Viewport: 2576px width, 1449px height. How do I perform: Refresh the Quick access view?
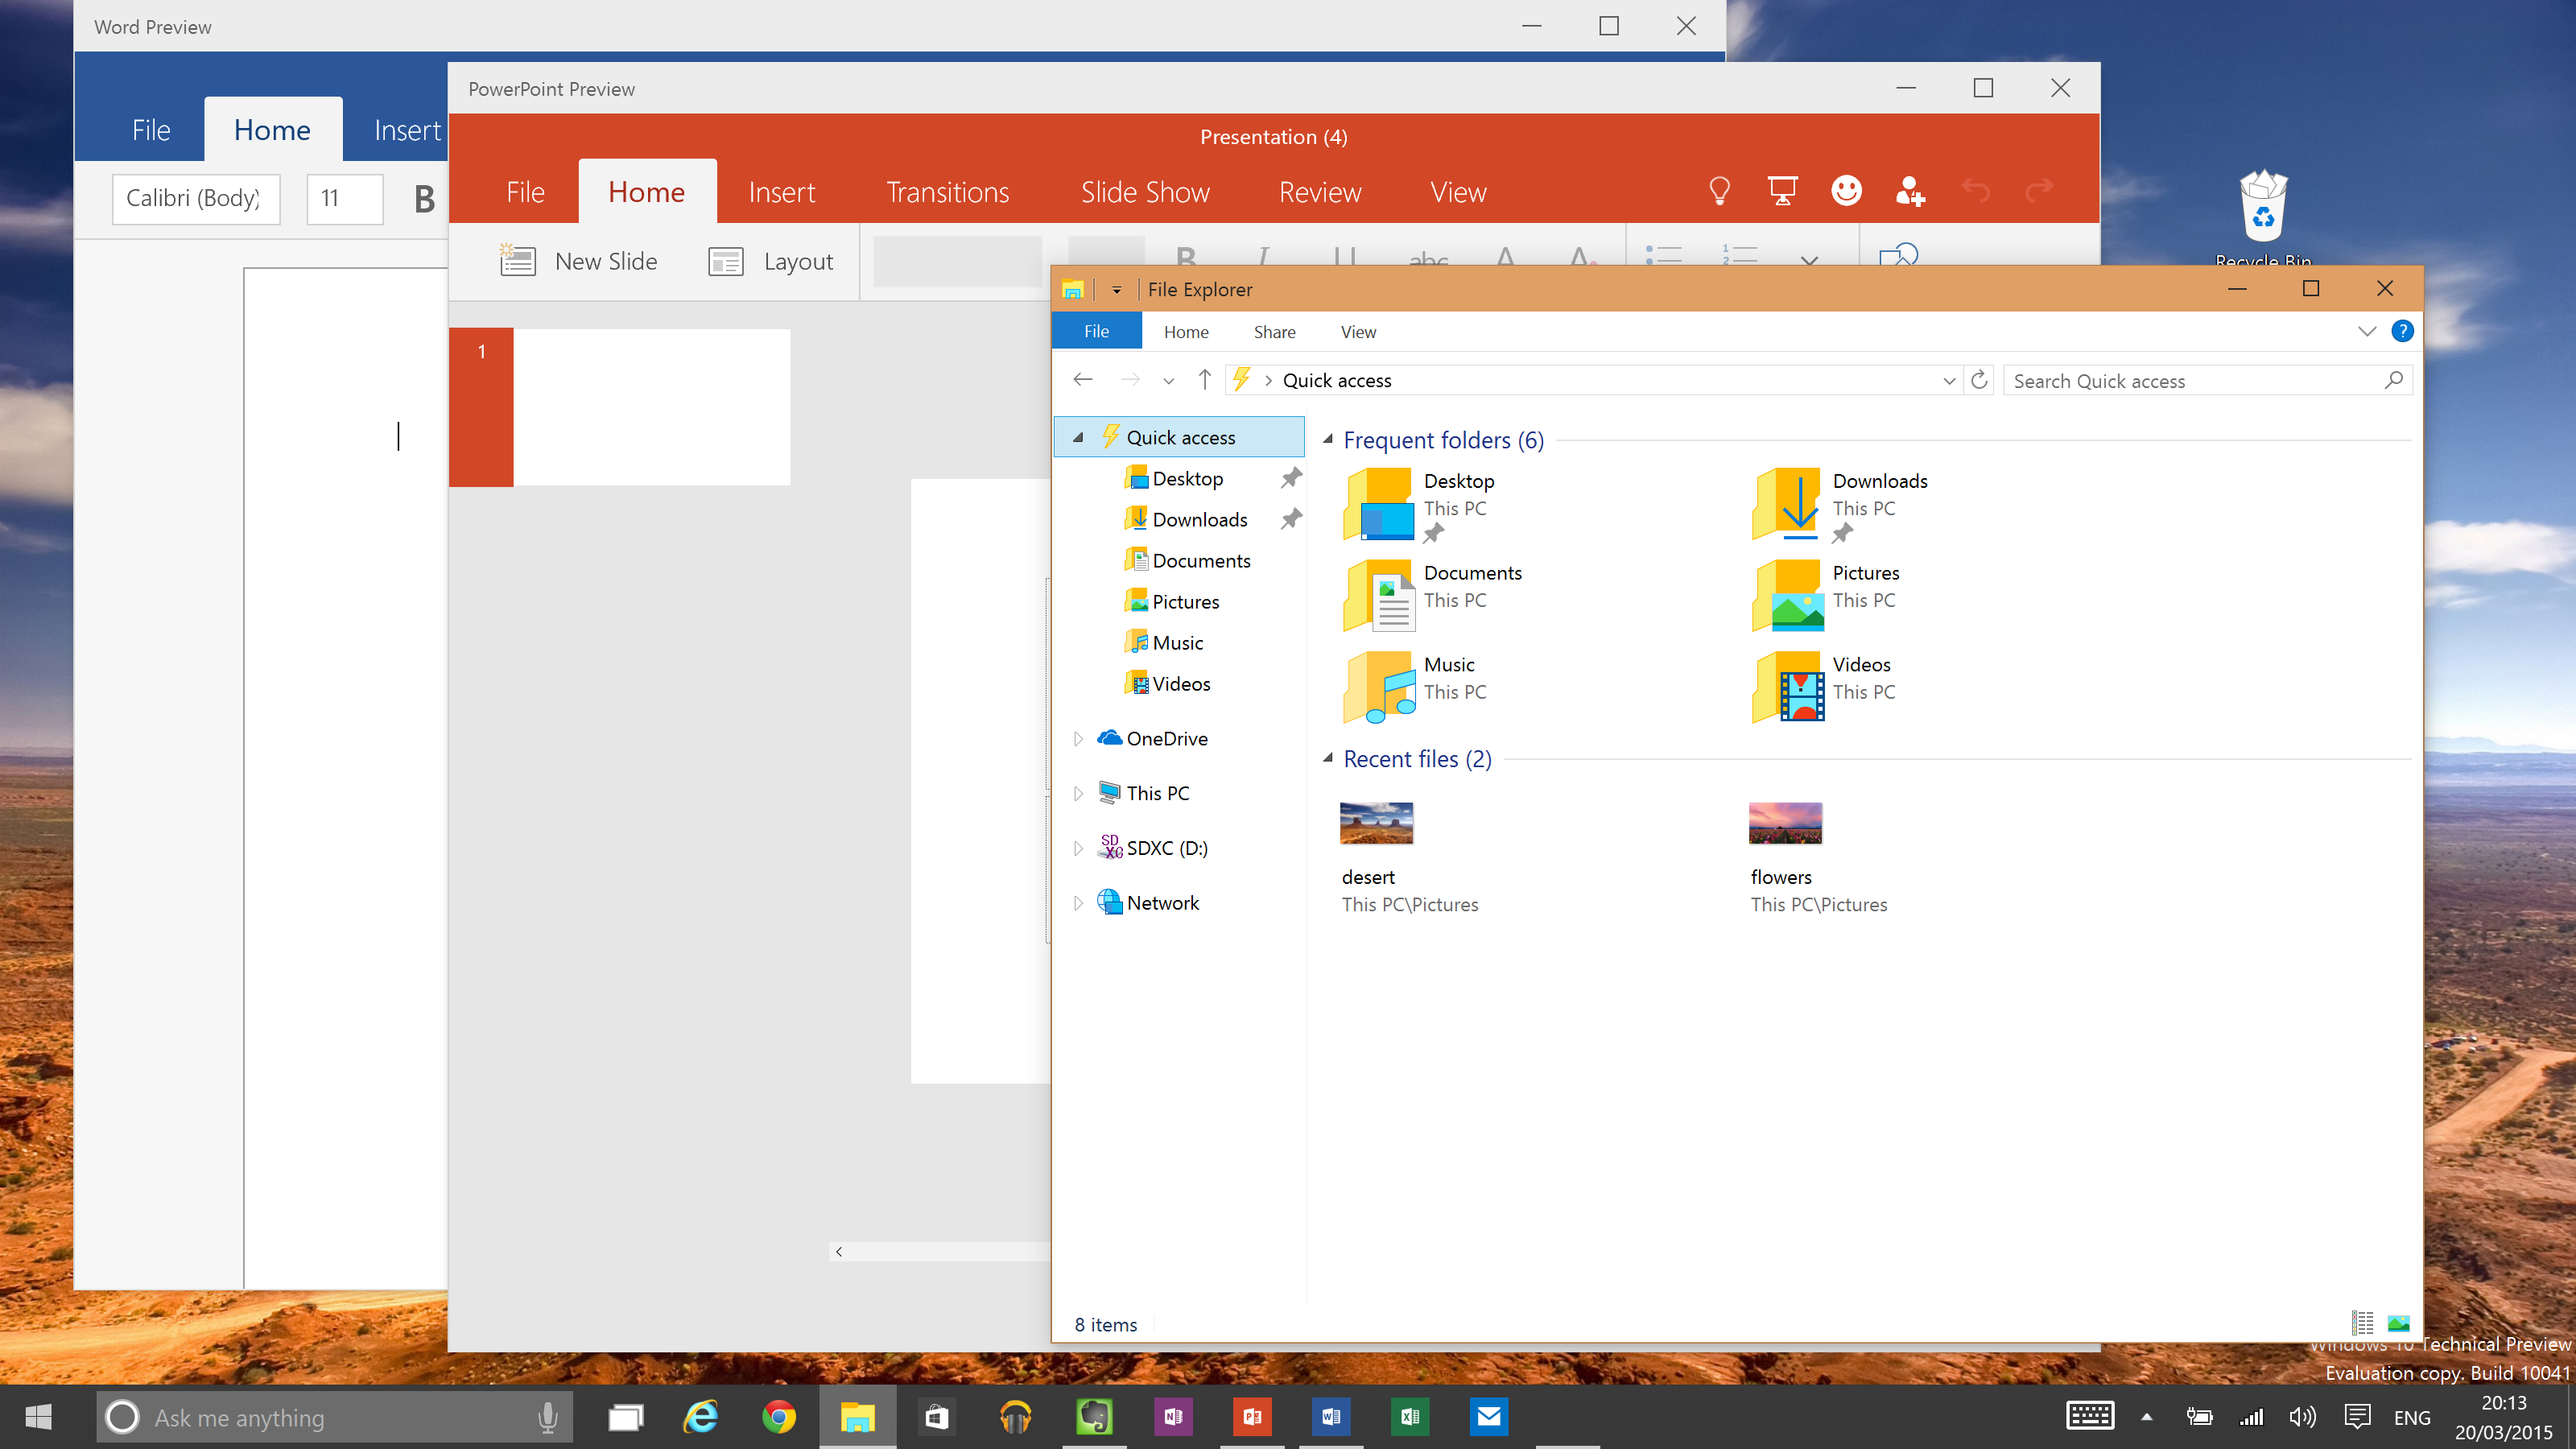1979,380
